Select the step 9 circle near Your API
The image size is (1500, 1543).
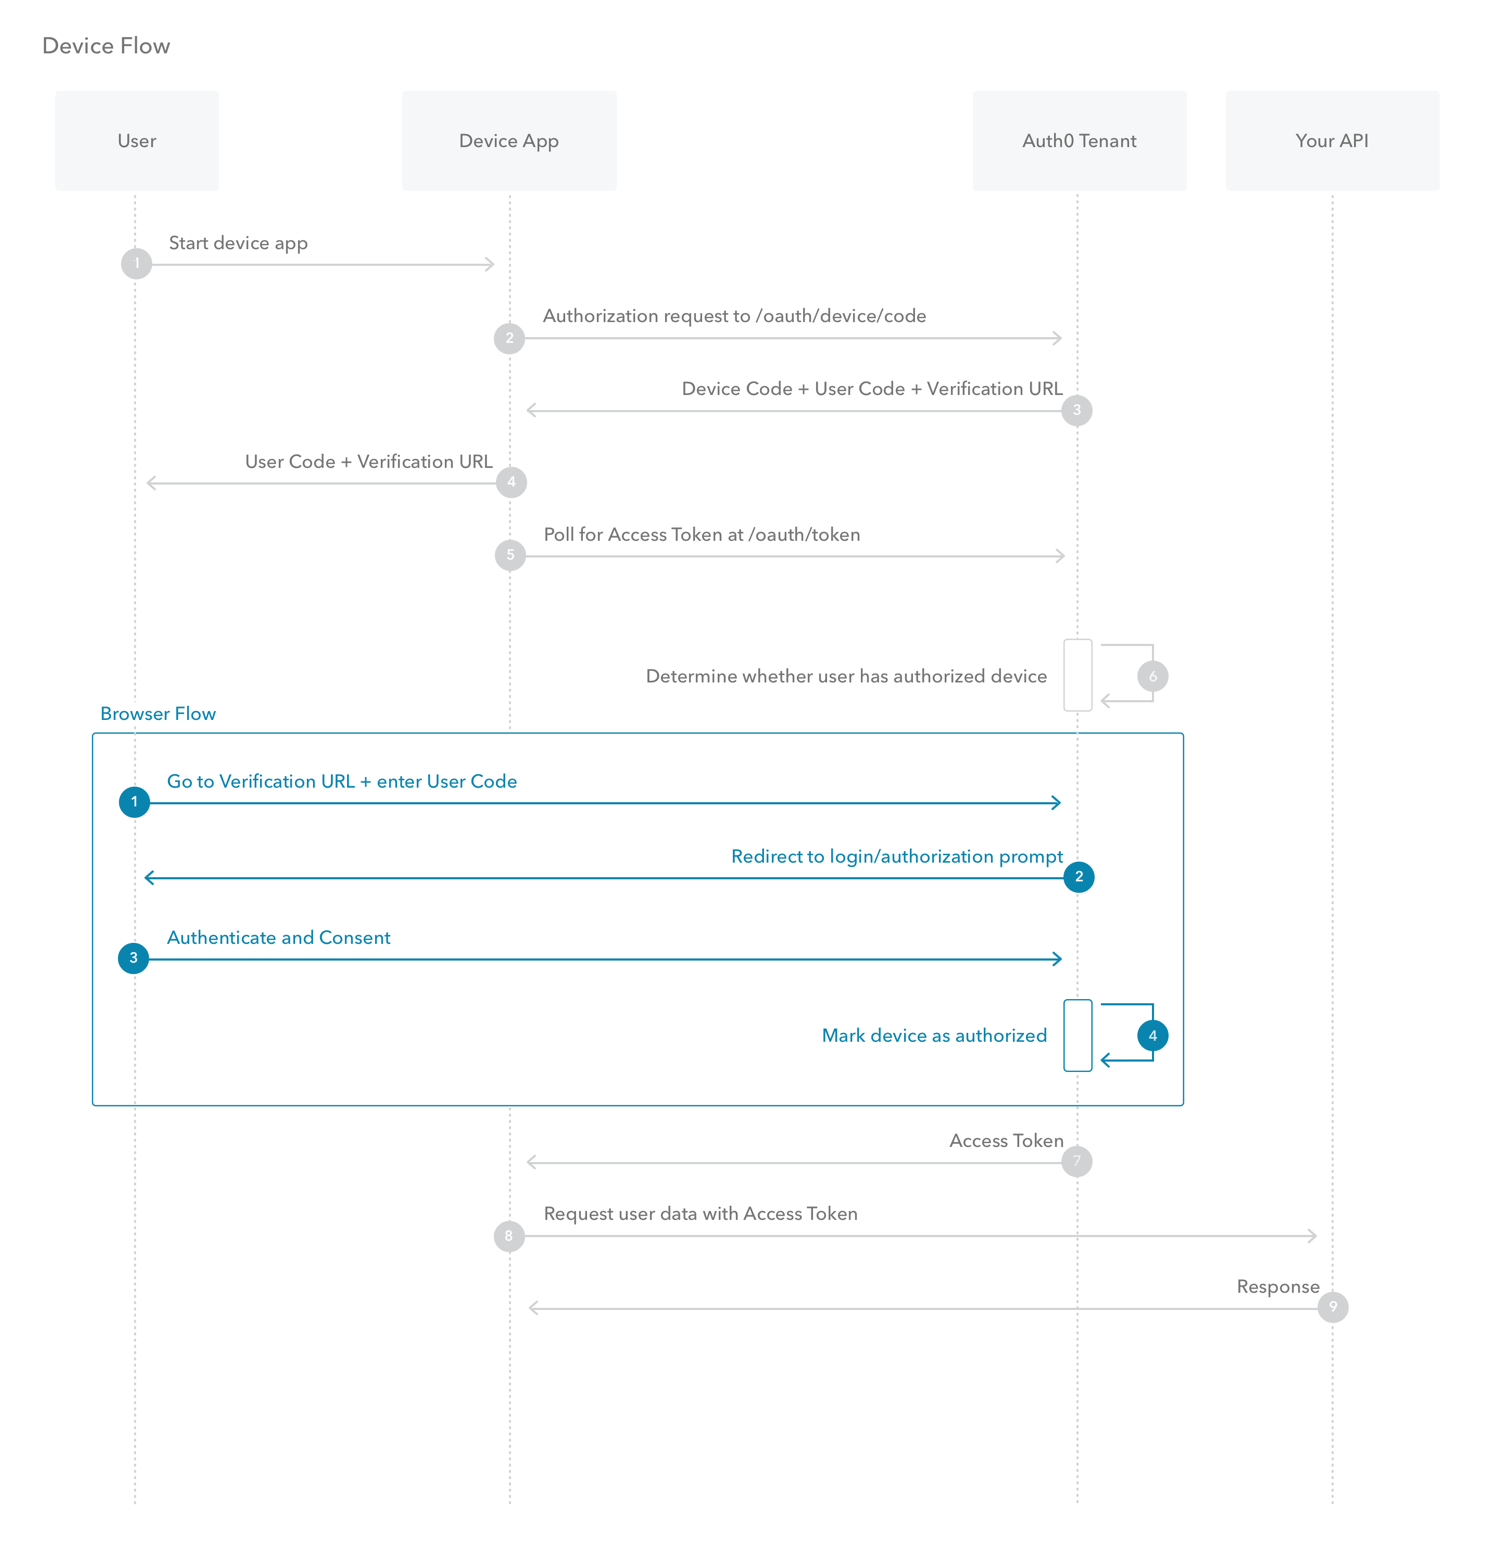(x=1333, y=1306)
